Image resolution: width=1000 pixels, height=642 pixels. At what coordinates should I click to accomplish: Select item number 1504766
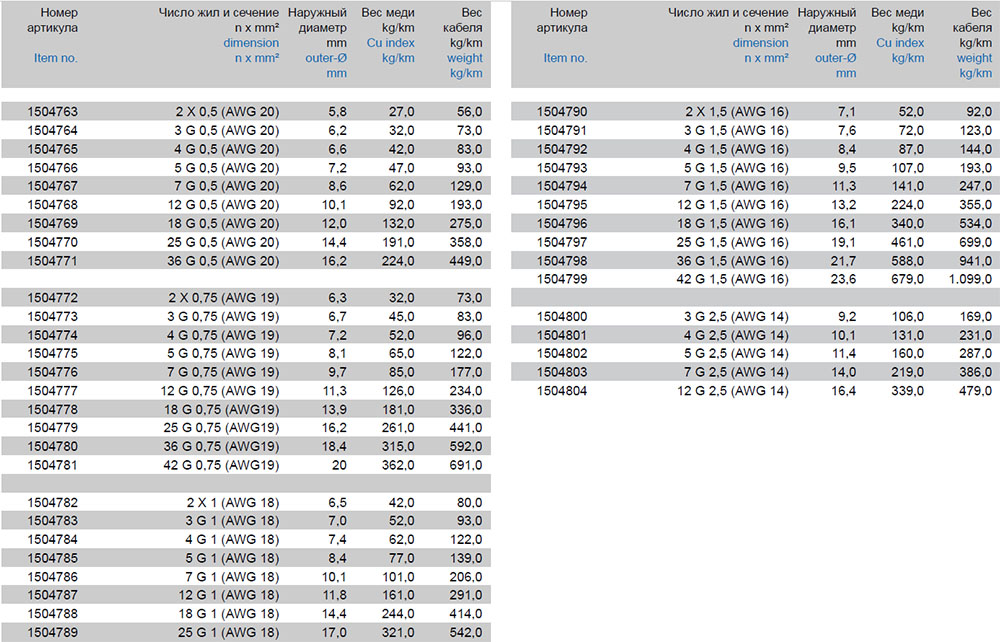point(52,168)
